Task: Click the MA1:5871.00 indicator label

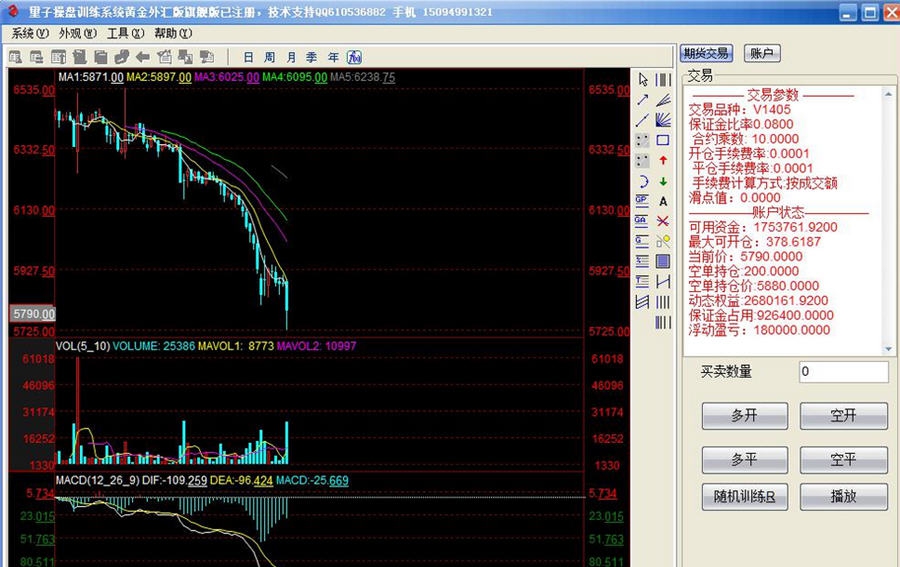Action: (91, 77)
